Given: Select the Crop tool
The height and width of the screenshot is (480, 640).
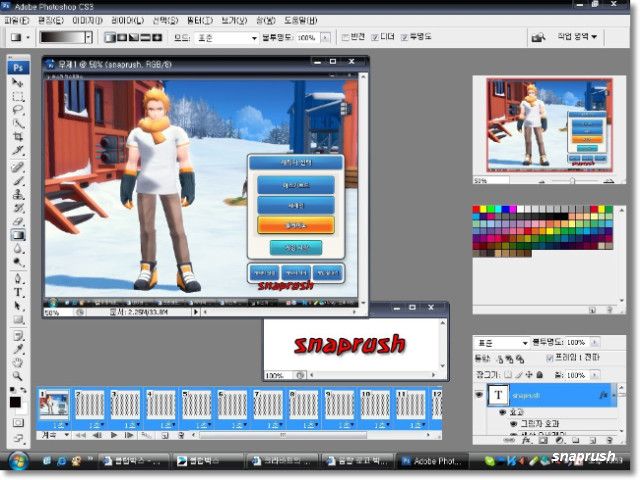Looking at the screenshot, I should click(x=18, y=137).
